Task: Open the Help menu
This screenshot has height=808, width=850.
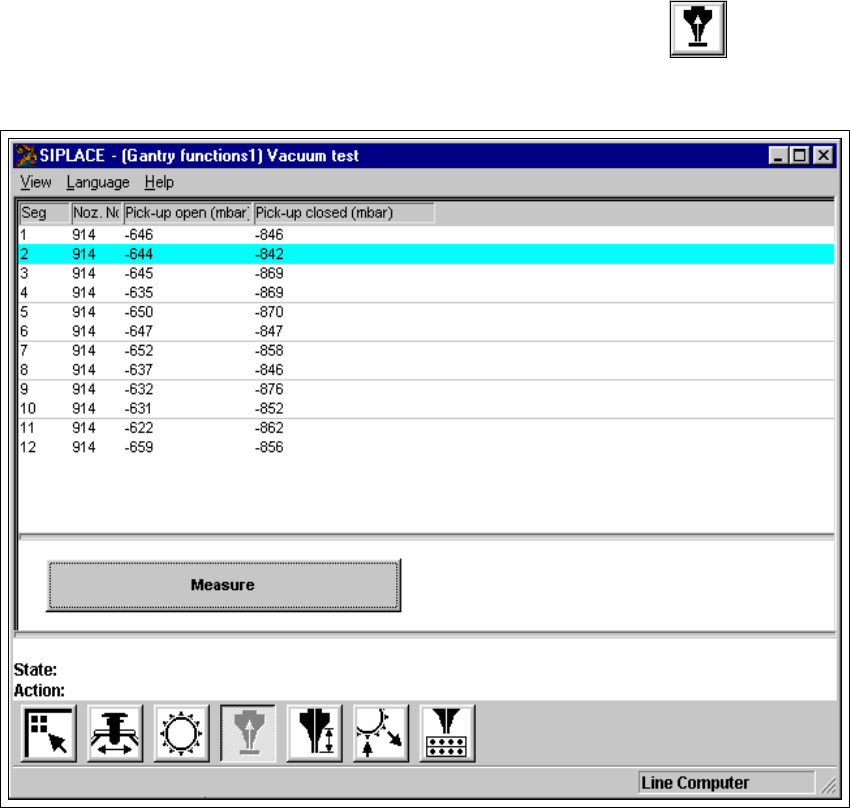Action: coord(159,182)
